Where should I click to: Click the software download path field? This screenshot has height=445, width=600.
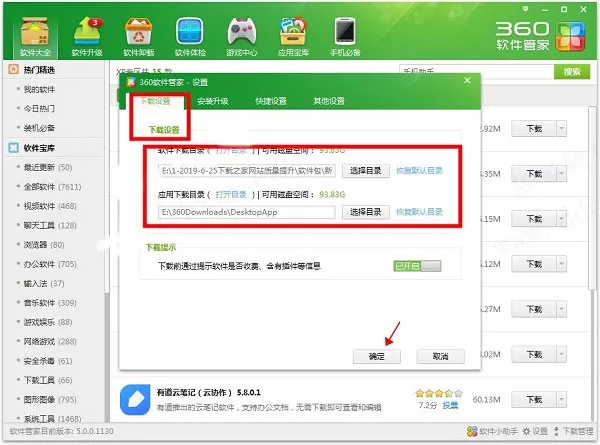[247, 171]
